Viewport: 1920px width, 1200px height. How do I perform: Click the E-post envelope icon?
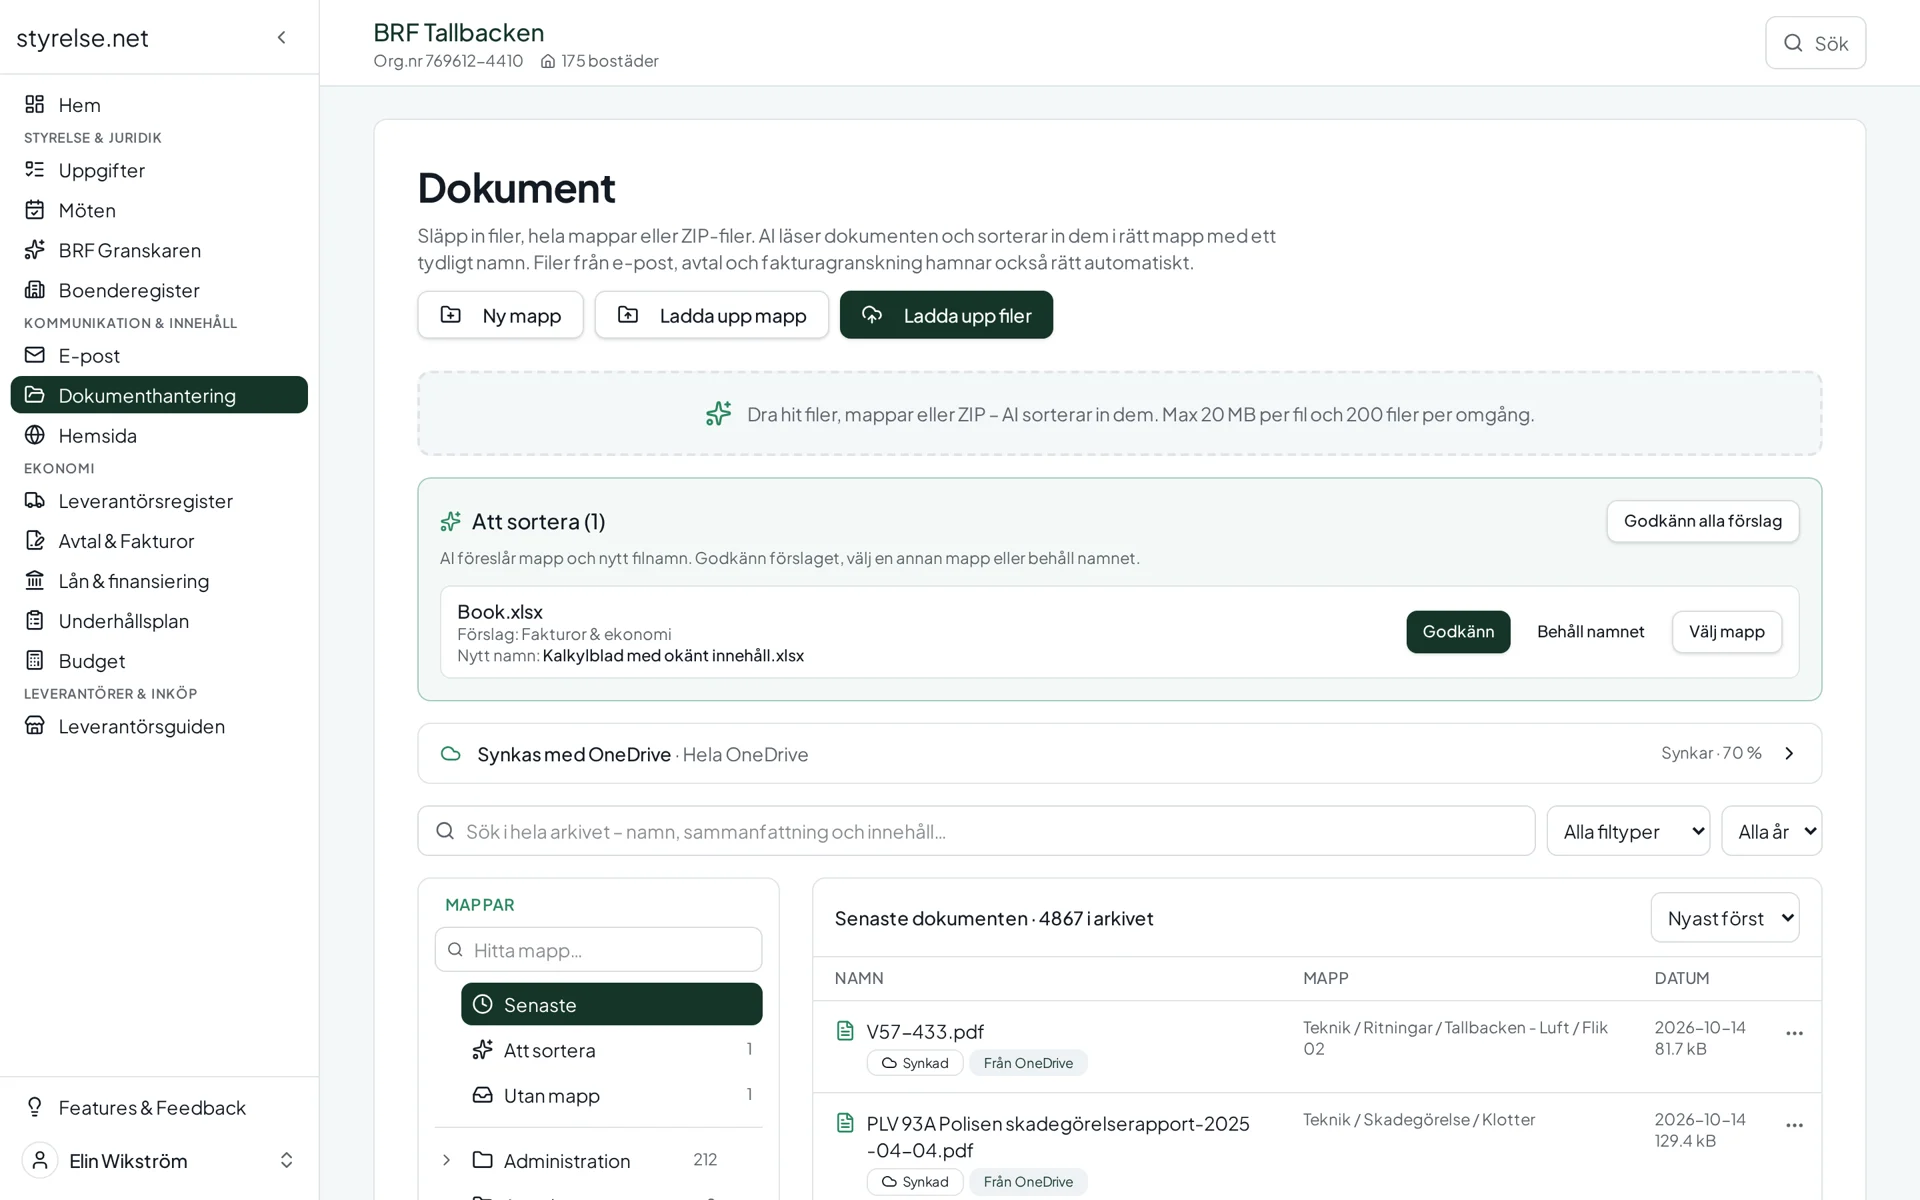(35, 355)
